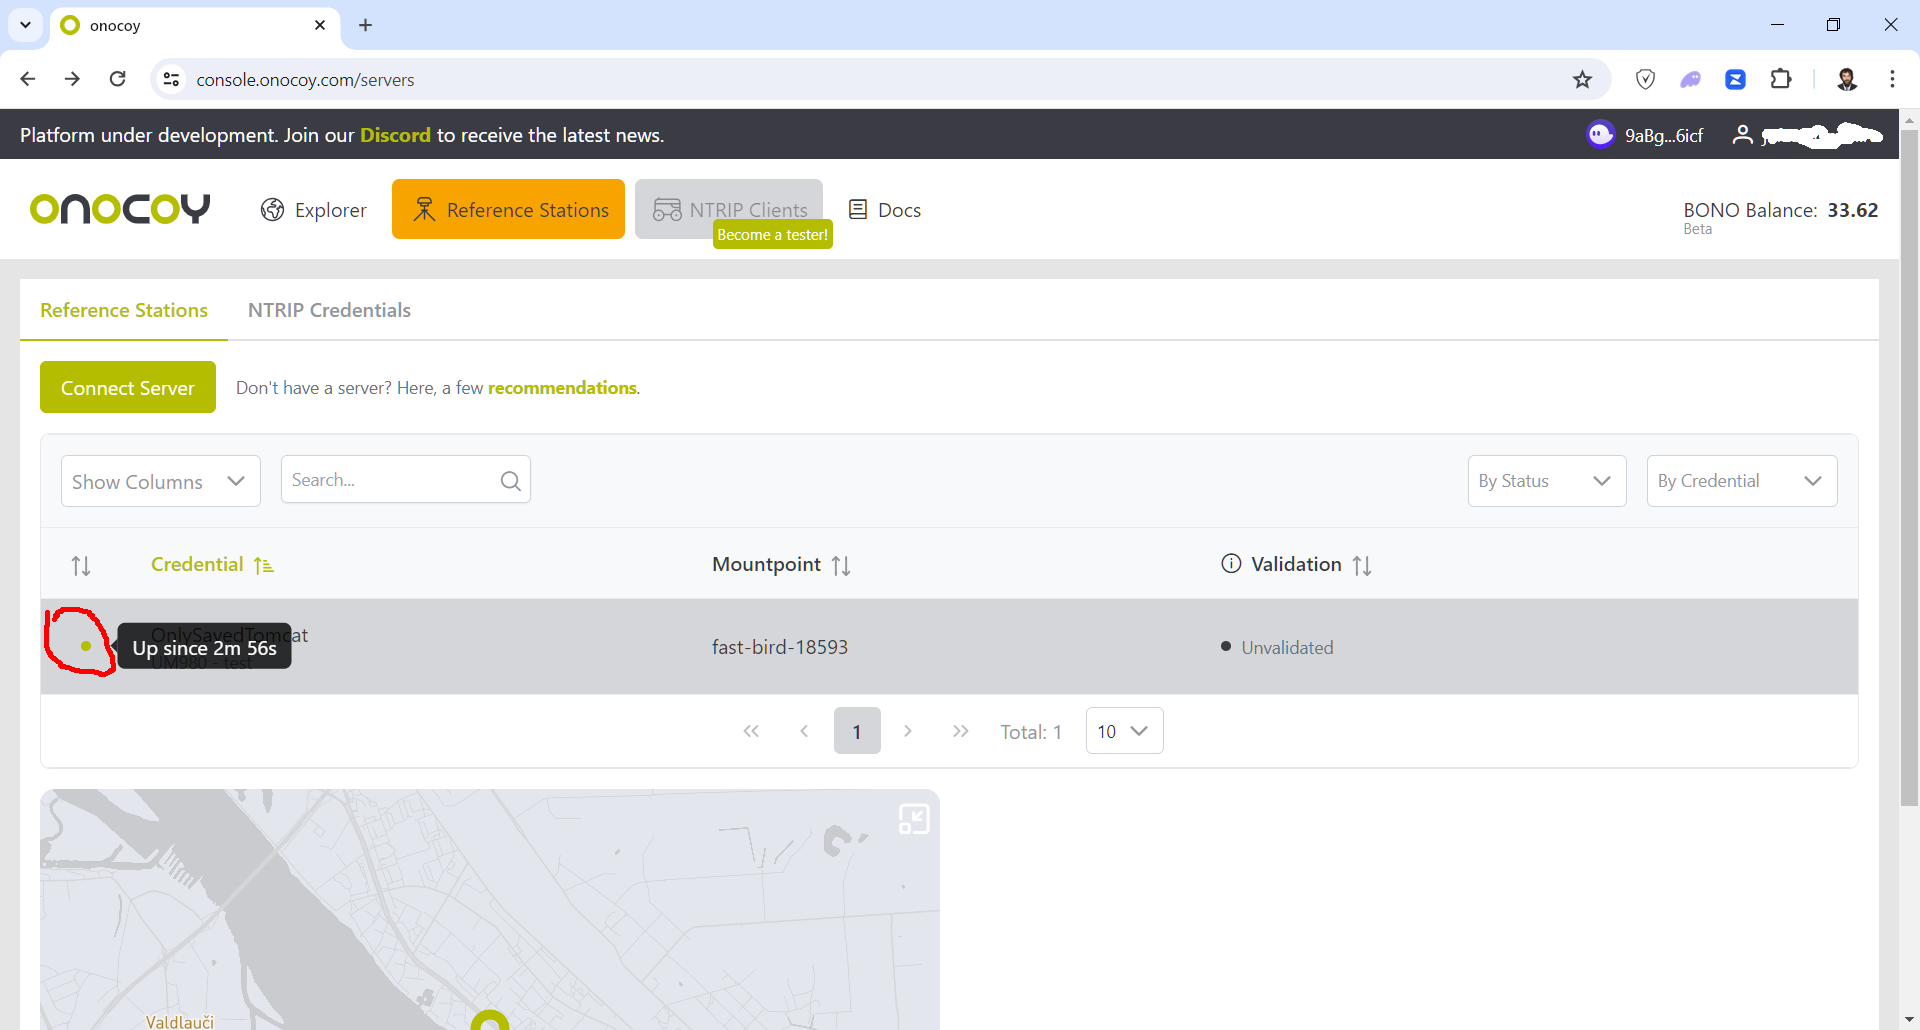This screenshot has height=1030, width=1920.
Task: Sort by Mountpoint column
Action: pos(781,565)
